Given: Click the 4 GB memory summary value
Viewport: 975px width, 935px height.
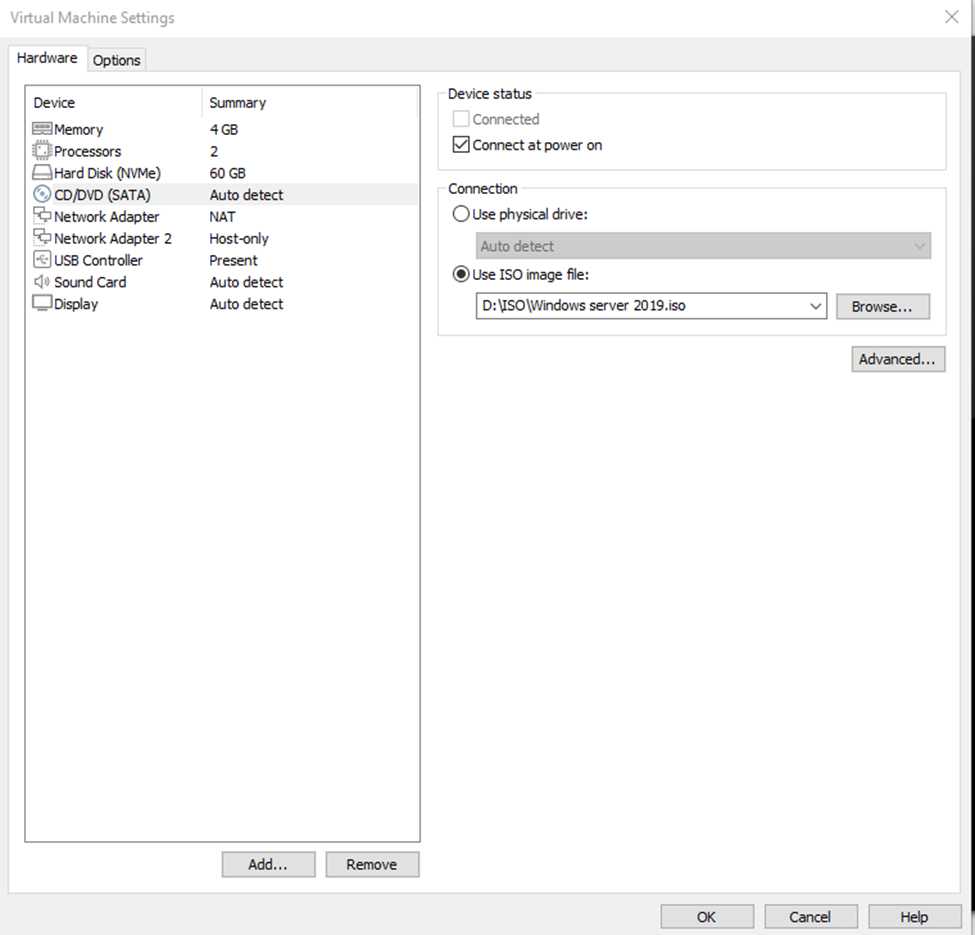Looking at the screenshot, I should point(224,129).
